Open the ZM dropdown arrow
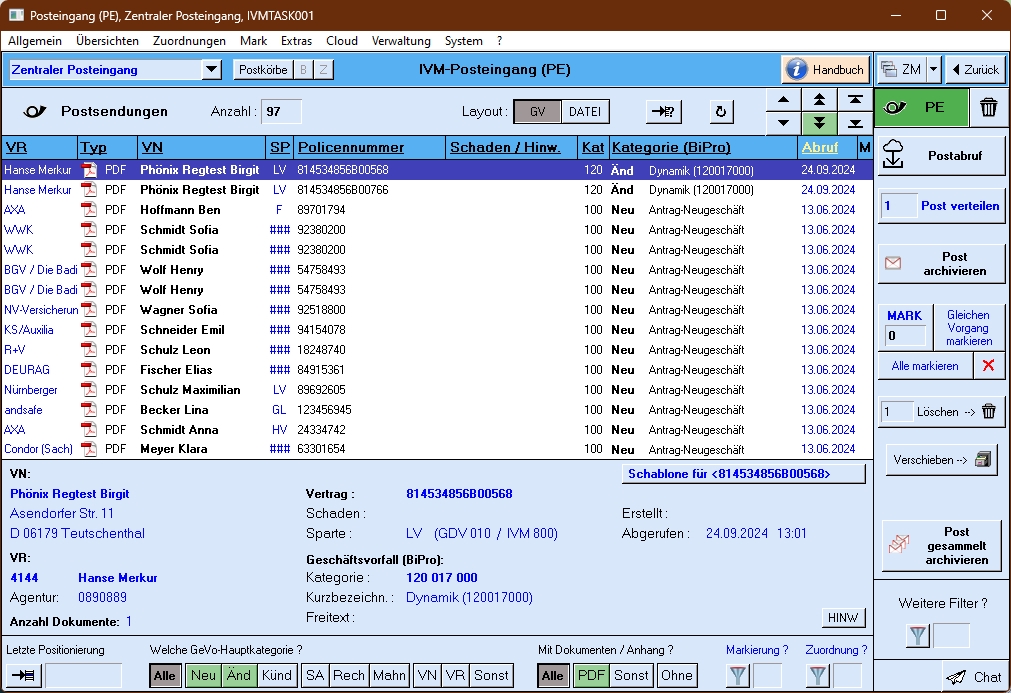Image resolution: width=1011 pixels, height=693 pixels. [933, 70]
